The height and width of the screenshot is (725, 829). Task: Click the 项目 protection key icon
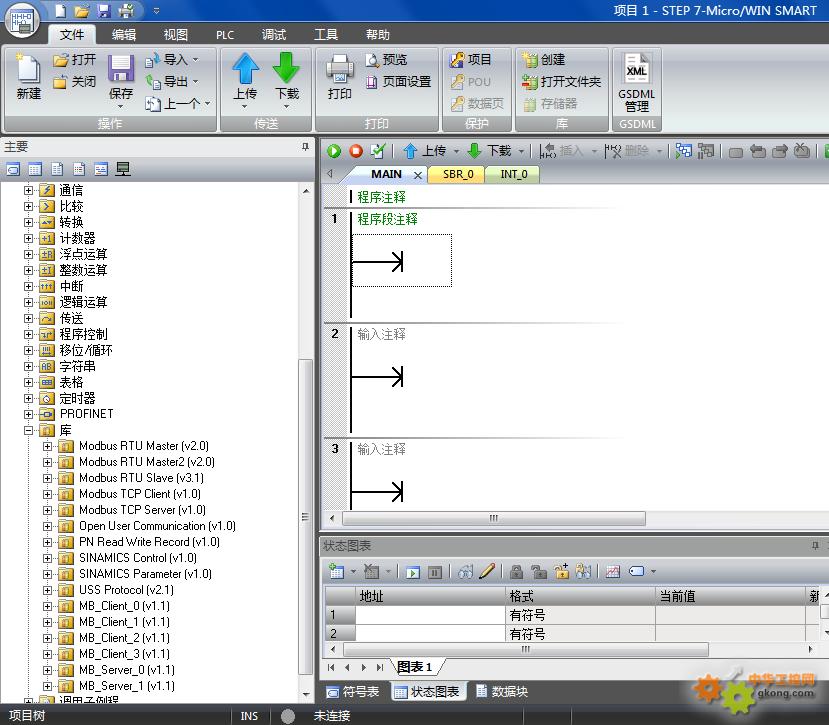(457, 60)
